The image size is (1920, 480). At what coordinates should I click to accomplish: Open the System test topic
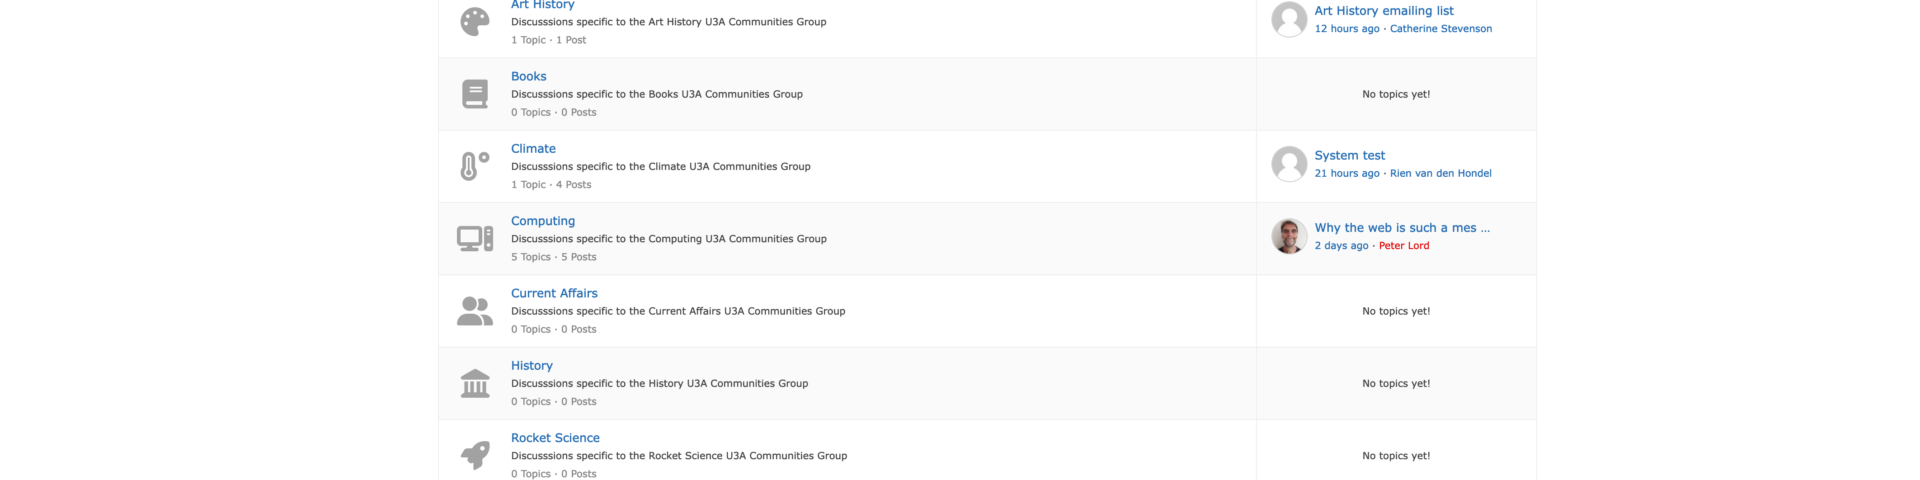click(1349, 155)
